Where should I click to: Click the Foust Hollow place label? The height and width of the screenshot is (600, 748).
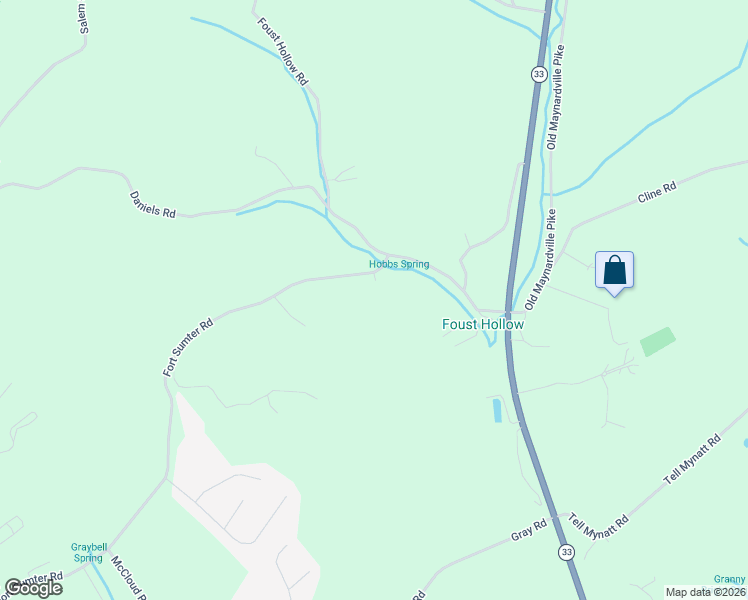(x=483, y=324)
